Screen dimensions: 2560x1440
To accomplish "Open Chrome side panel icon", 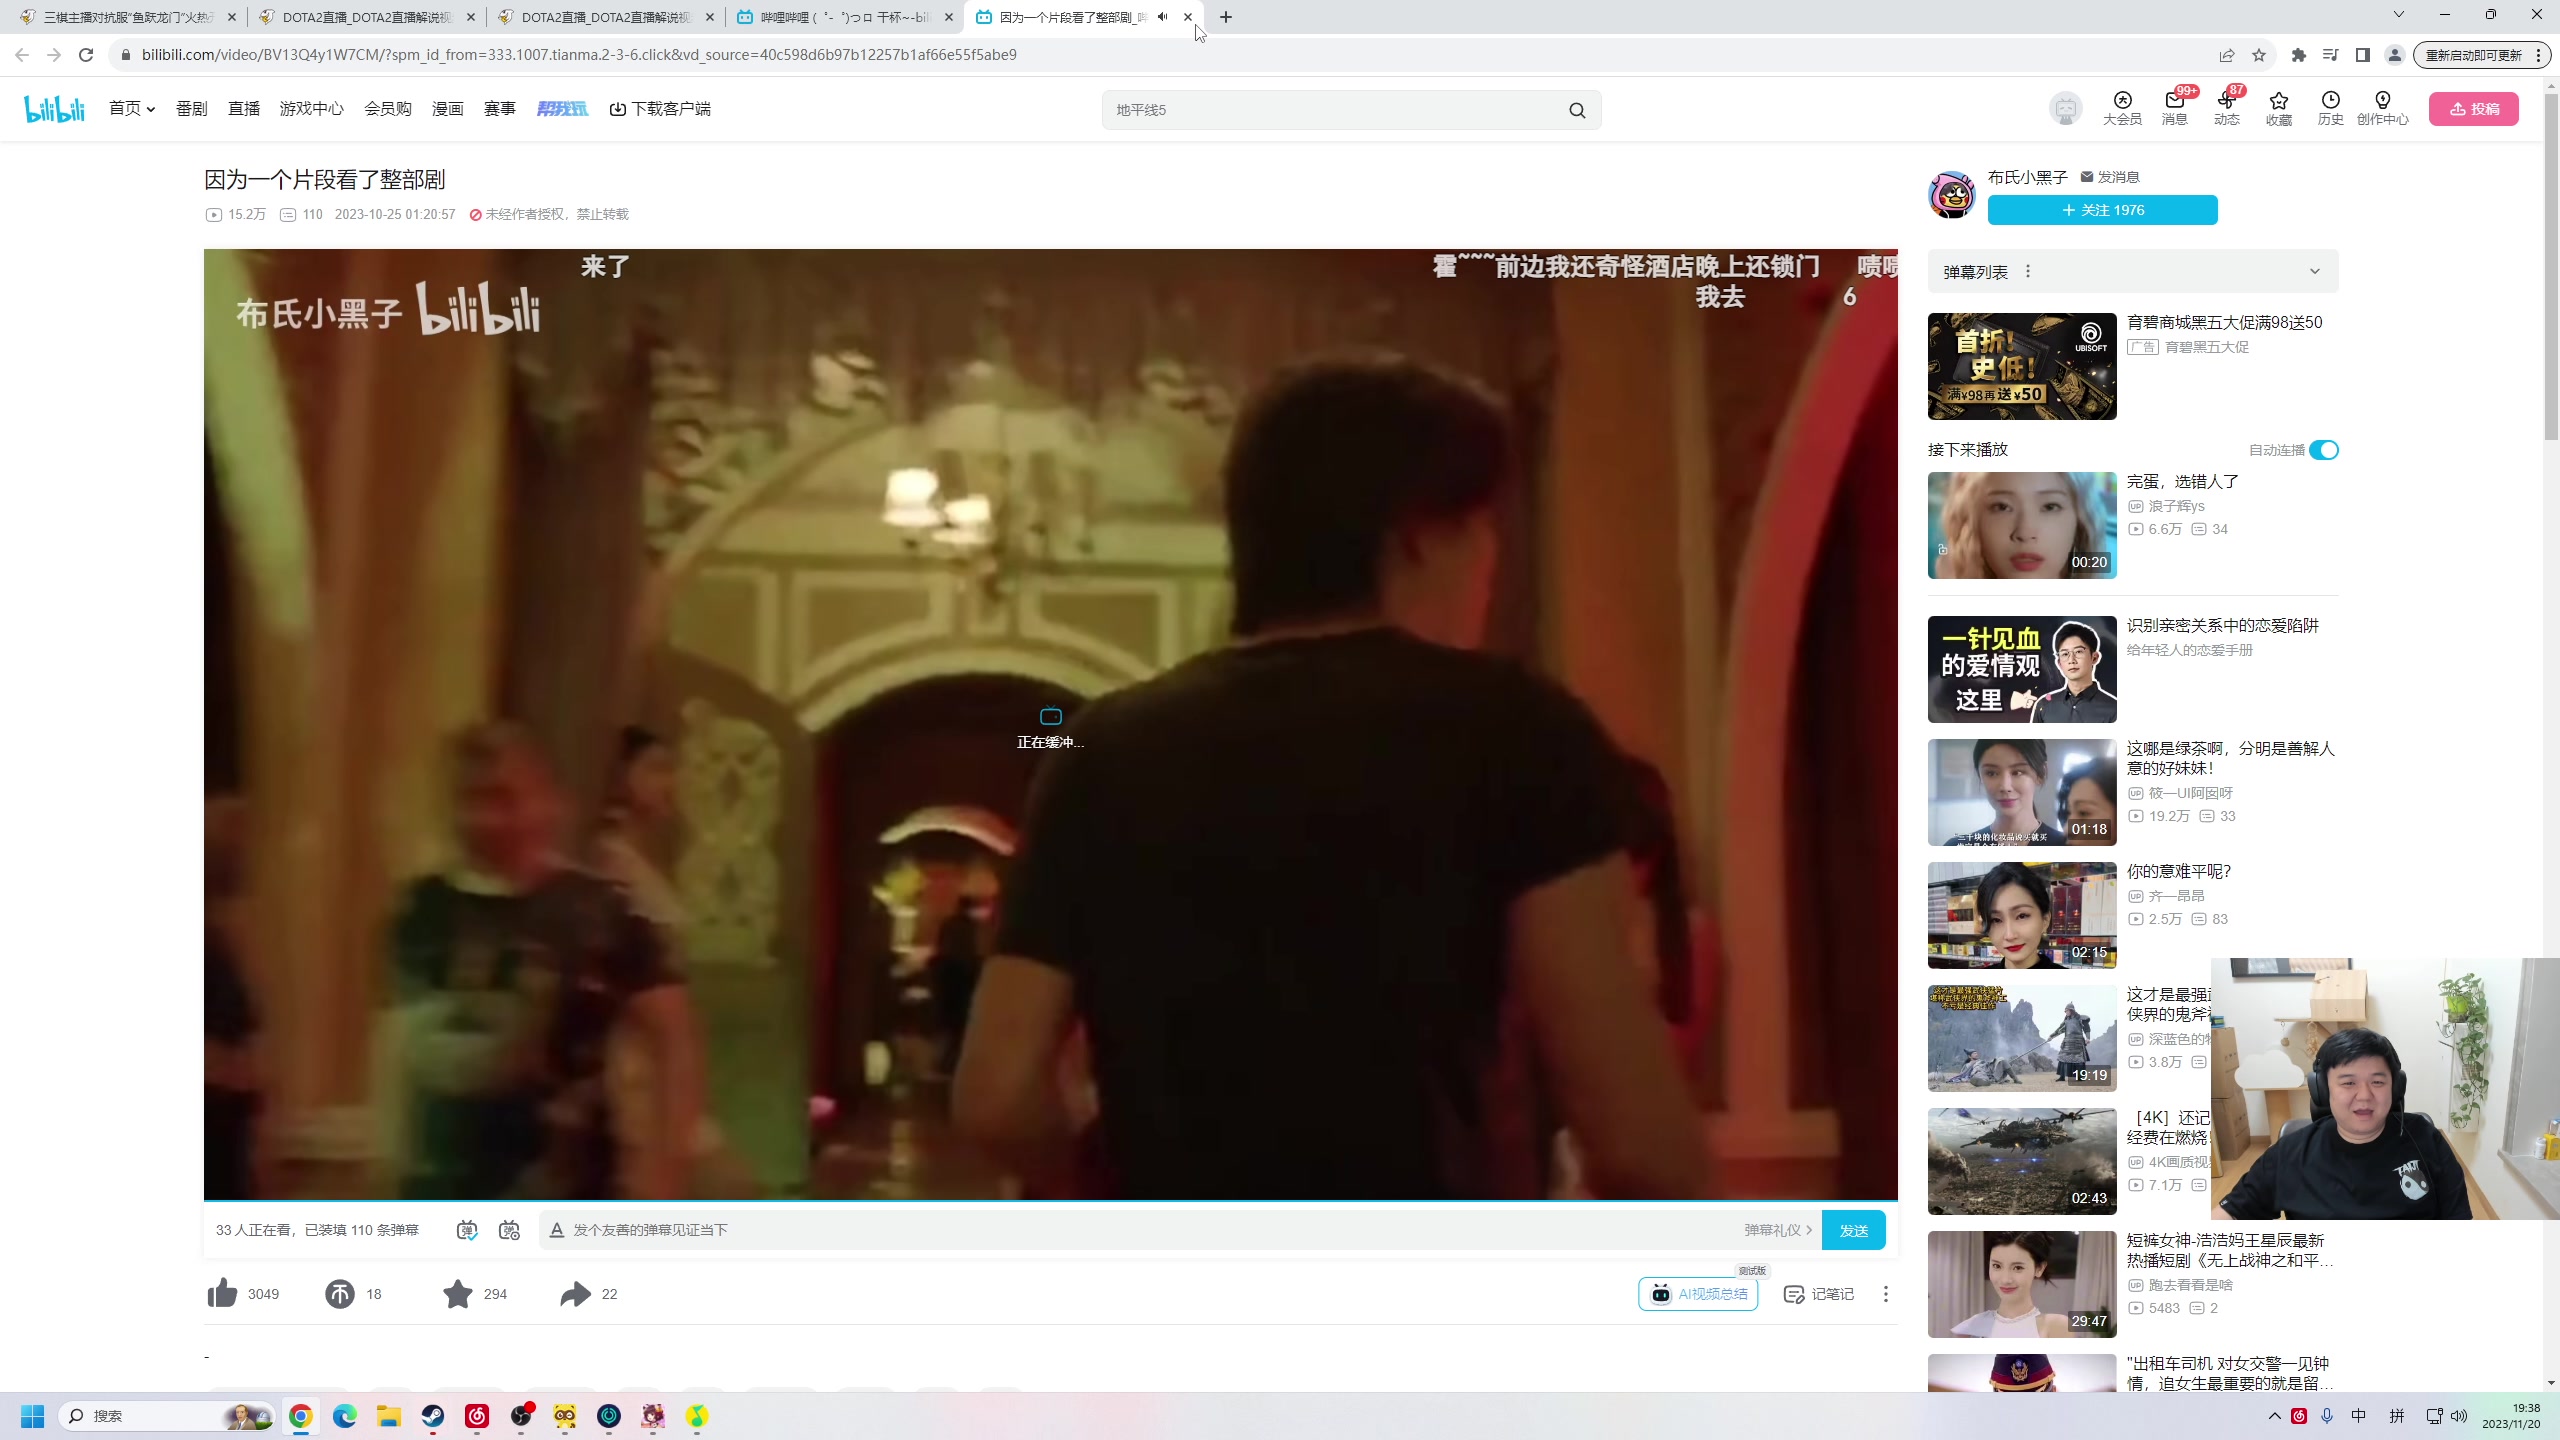I will 2363,55.
